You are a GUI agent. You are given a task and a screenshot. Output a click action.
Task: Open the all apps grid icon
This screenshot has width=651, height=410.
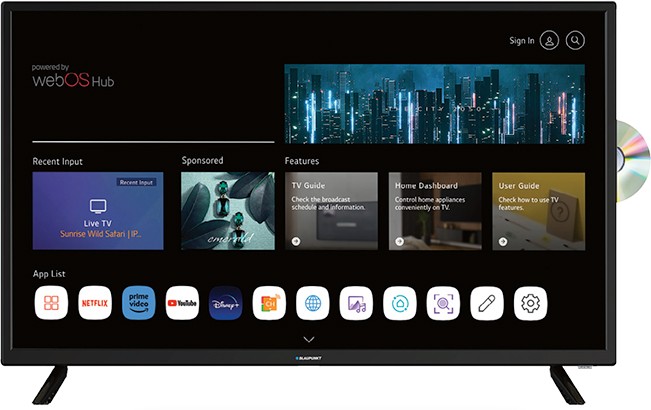click(51, 303)
